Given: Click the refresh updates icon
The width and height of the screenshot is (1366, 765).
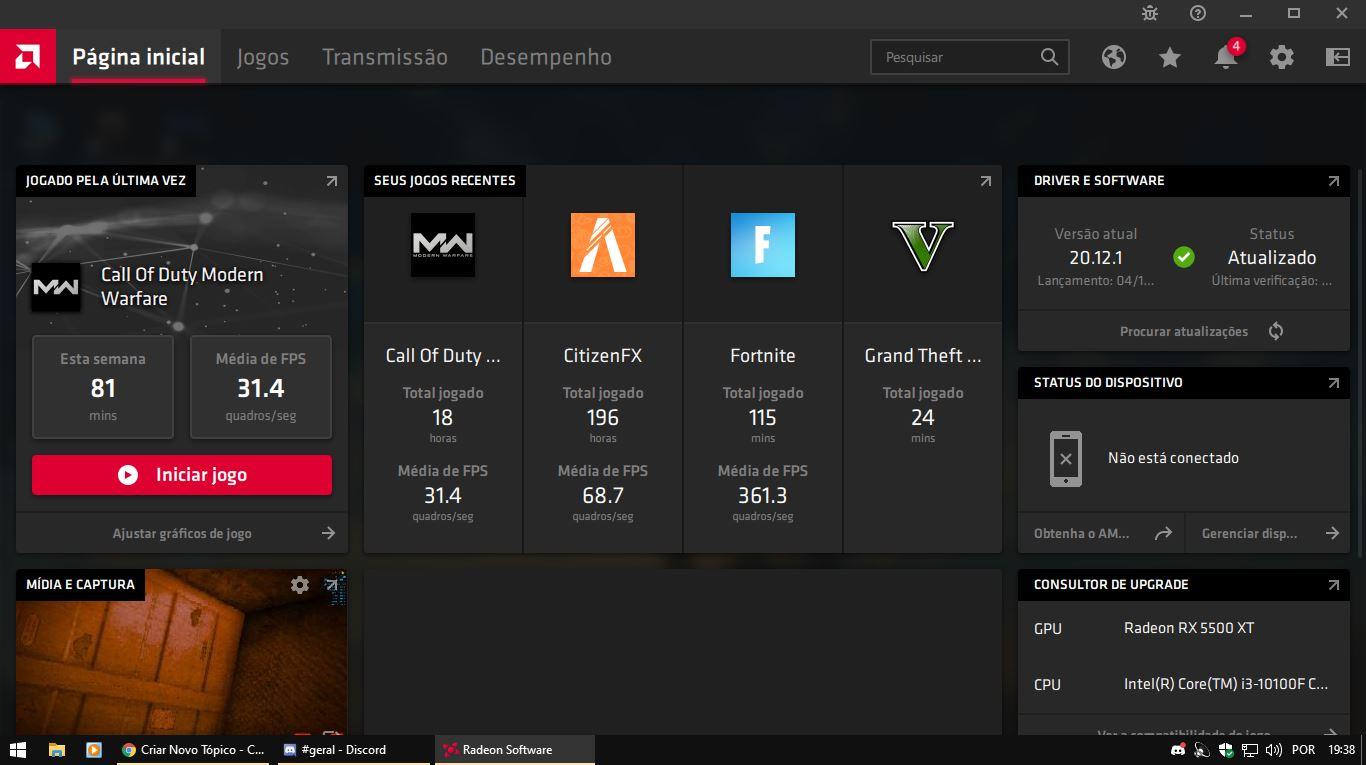Looking at the screenshot, I should 1276,331.
